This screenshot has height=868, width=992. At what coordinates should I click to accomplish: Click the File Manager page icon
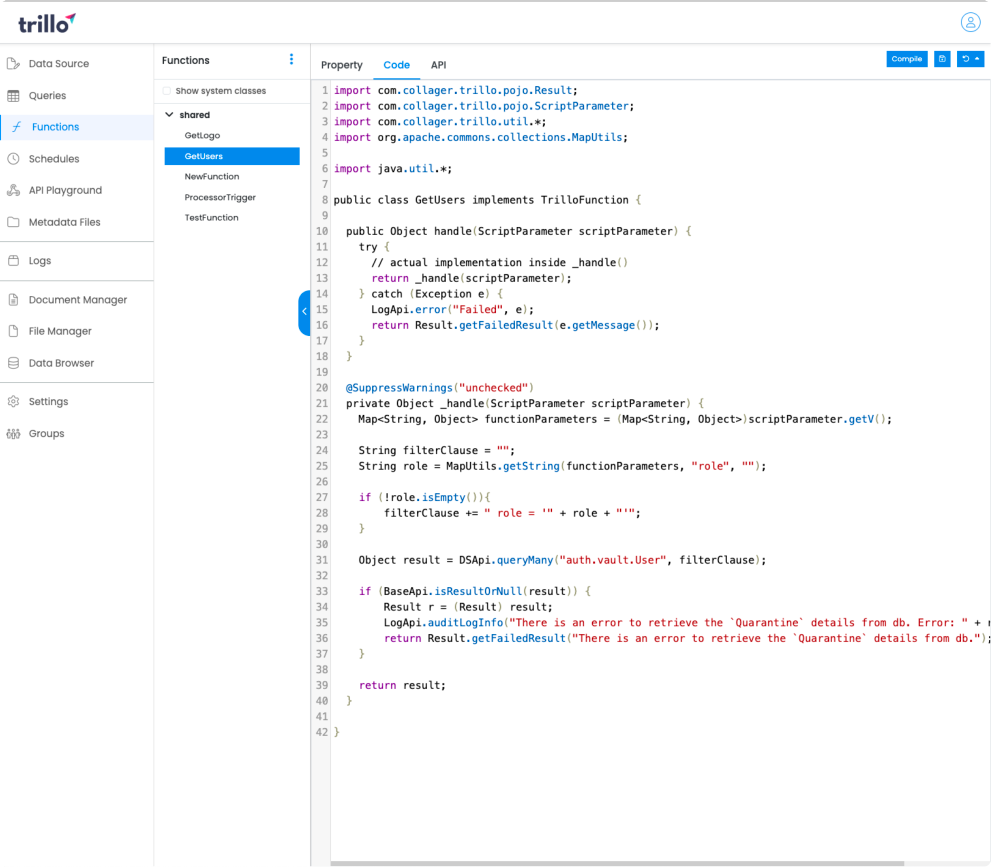click(13, 331)
